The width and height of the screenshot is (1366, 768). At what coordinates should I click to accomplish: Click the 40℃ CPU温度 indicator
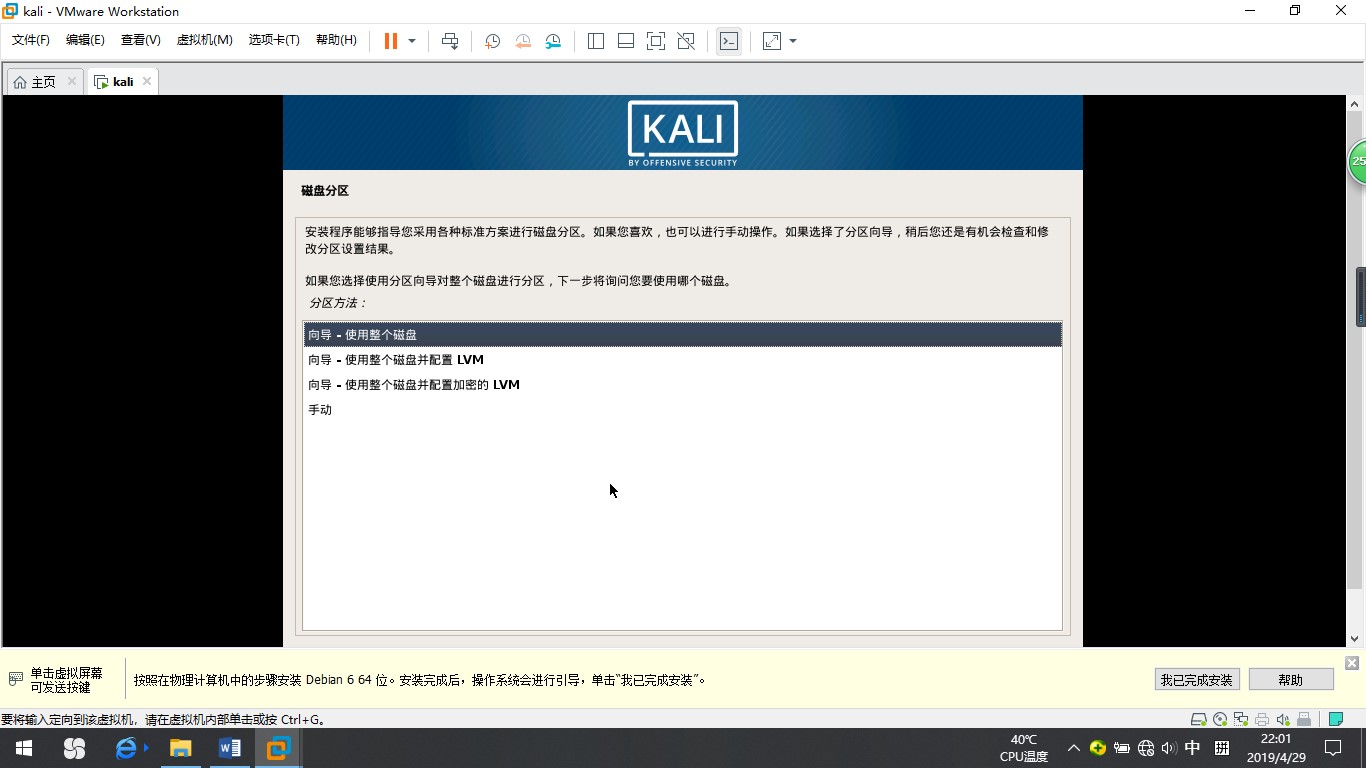tap(1024, 748)
